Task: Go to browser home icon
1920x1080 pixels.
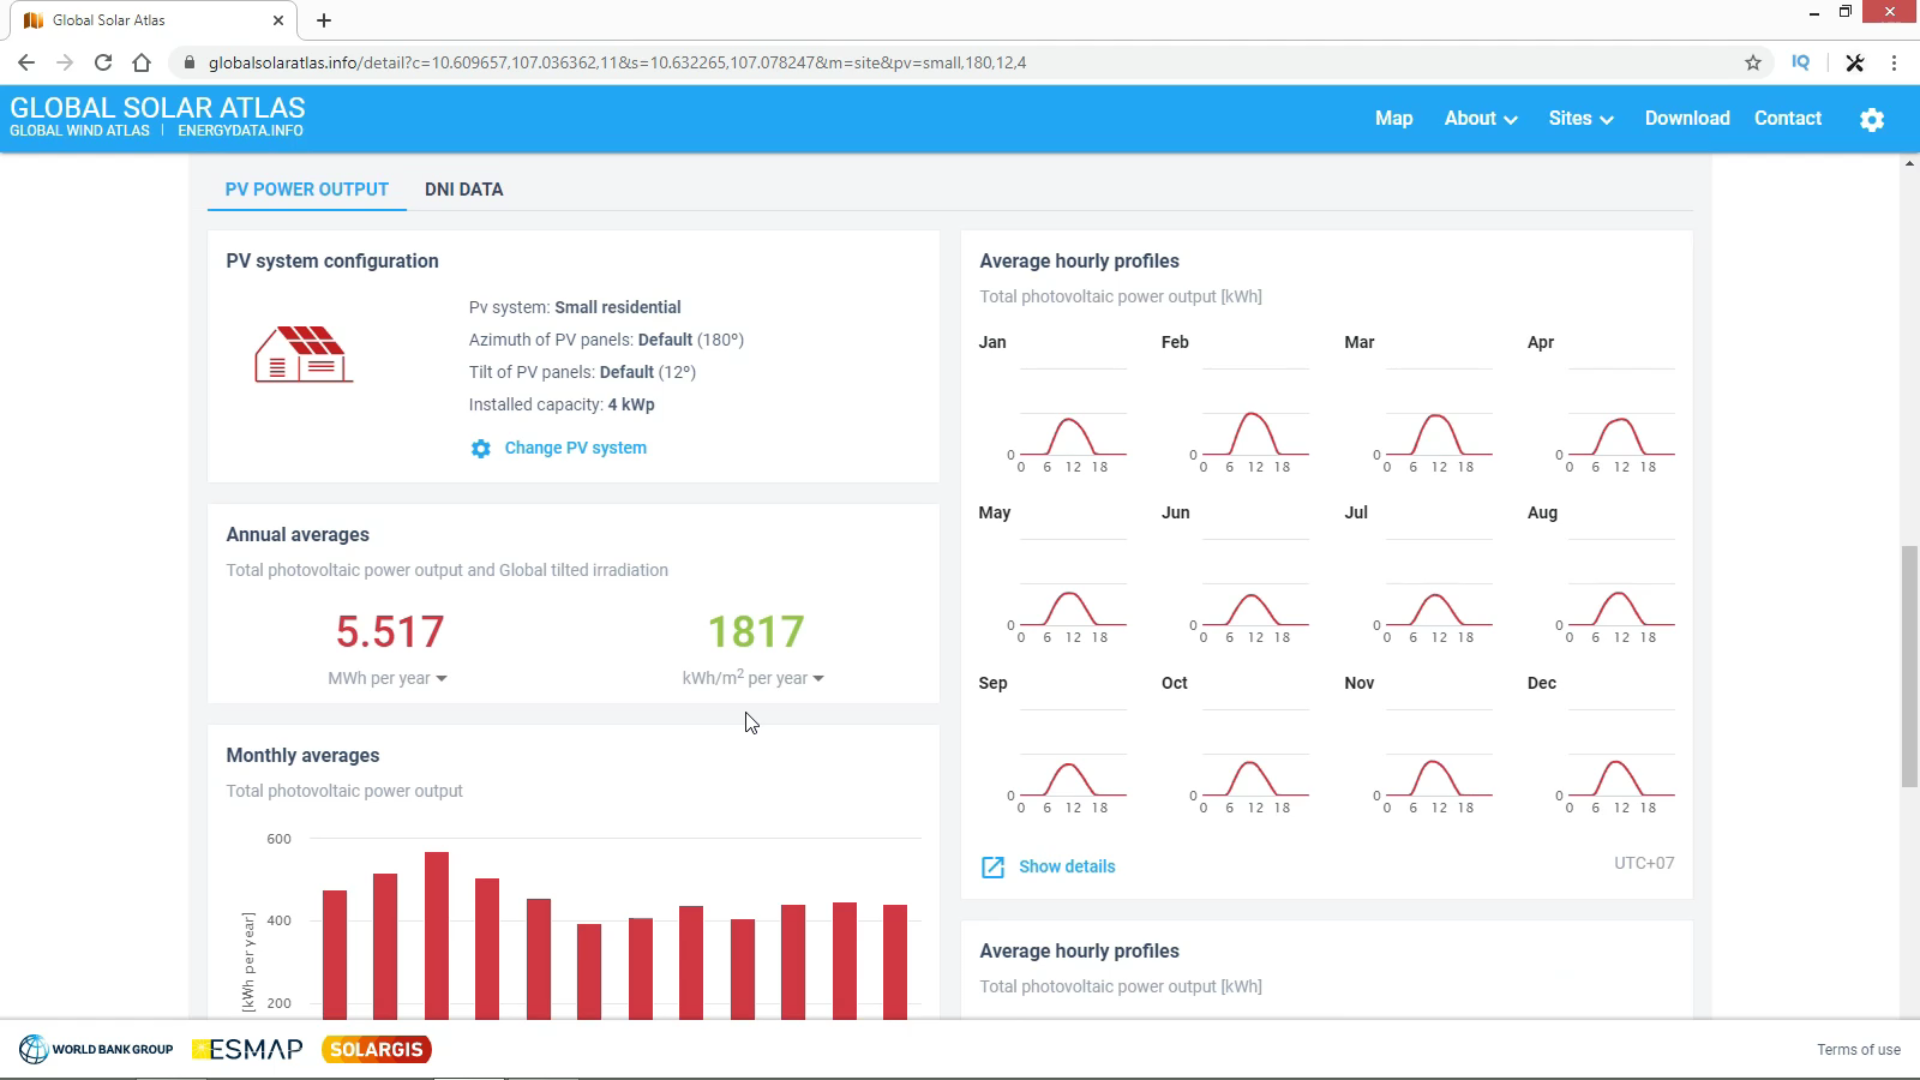Action: [142, 63]
